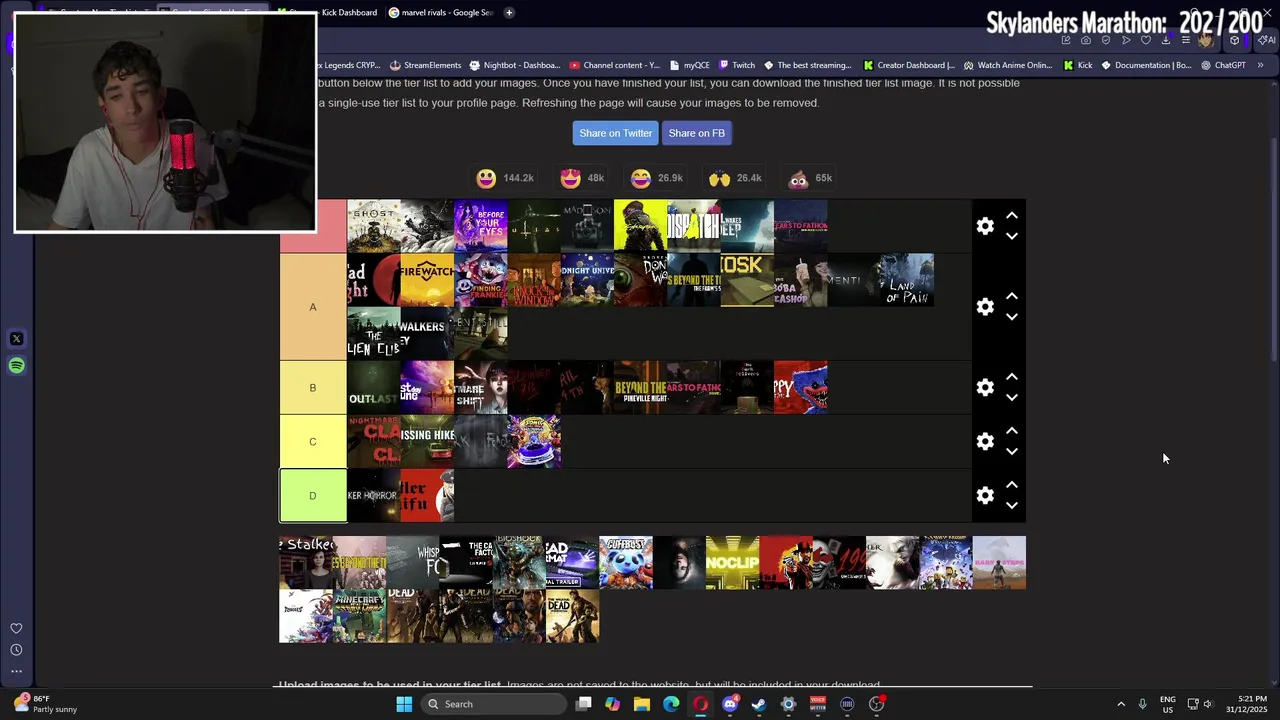Viewport: 1280px width, 720px height.
Task: Select the Outlast thumbnail in tier B
Action: [x=374, y=388]
